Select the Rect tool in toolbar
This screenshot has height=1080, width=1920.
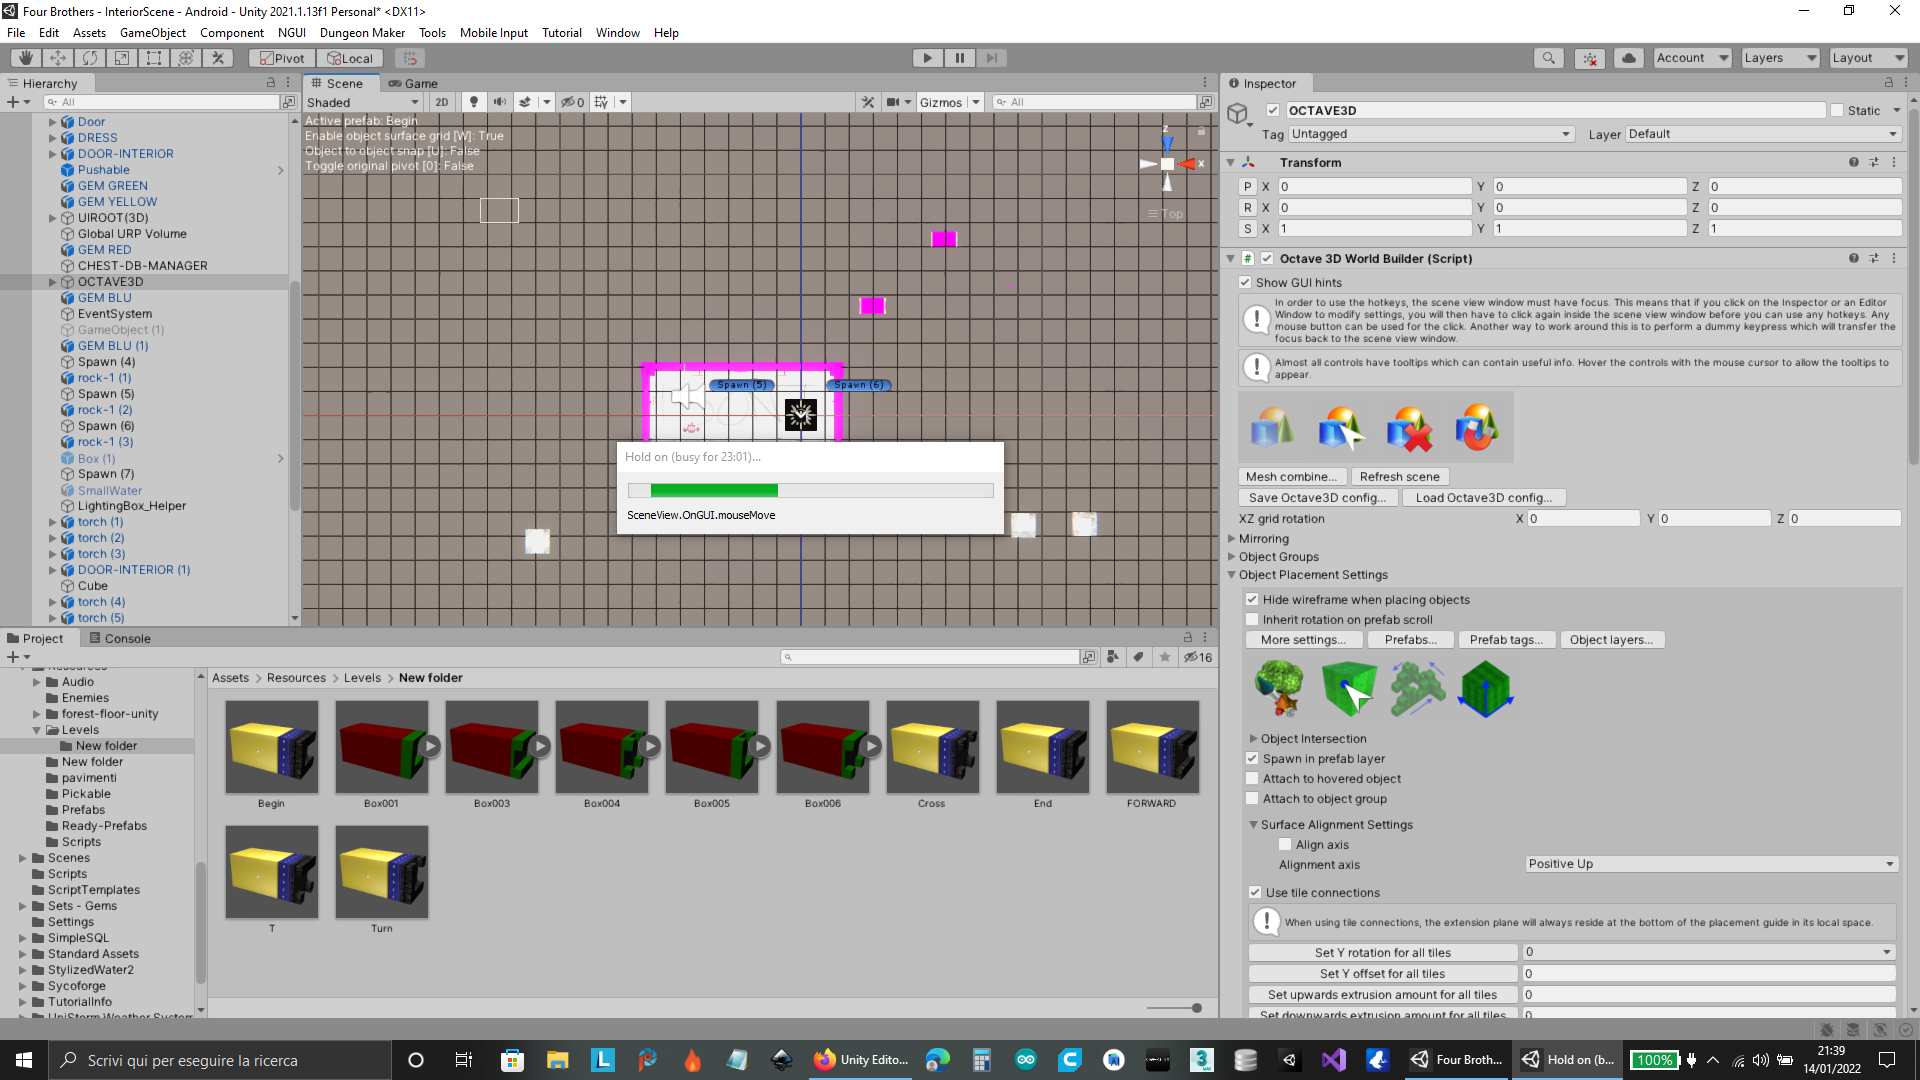(x=154, y=58)
